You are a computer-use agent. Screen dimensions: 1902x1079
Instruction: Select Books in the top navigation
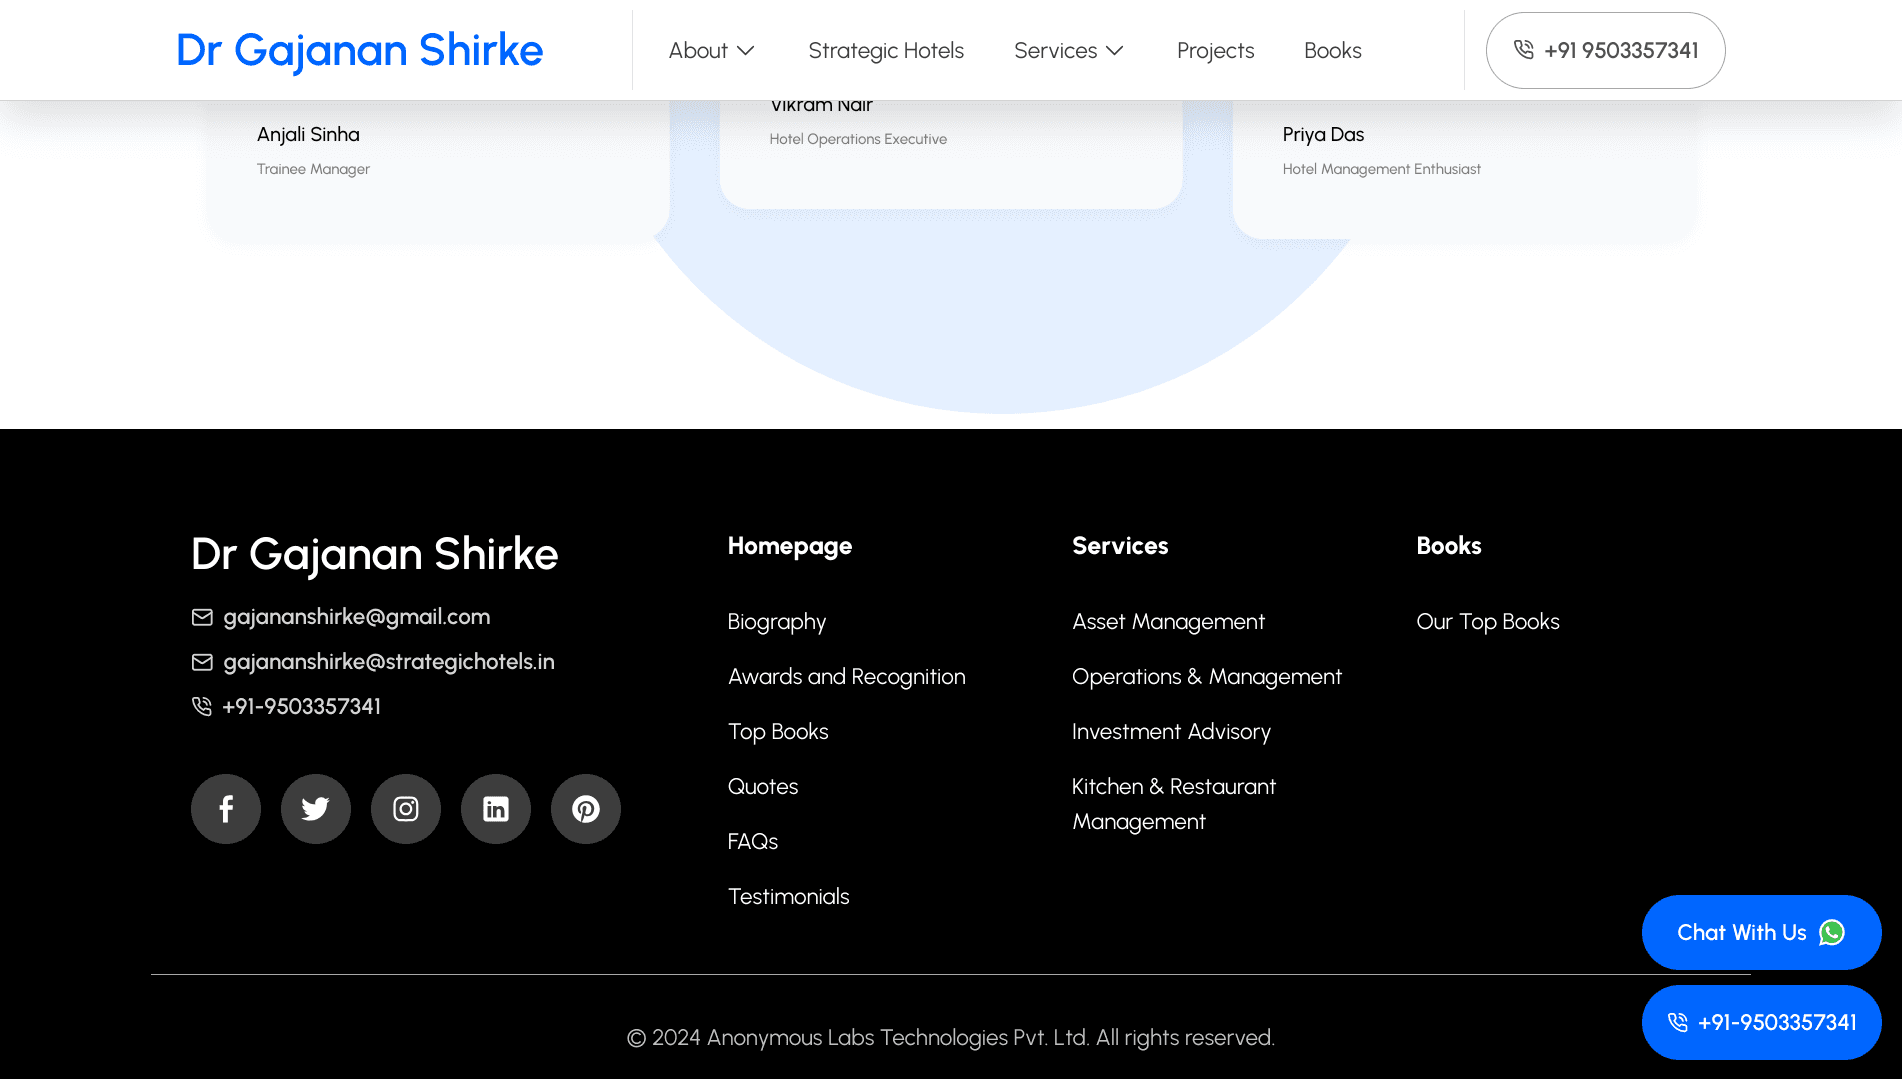coord(1332,51)
